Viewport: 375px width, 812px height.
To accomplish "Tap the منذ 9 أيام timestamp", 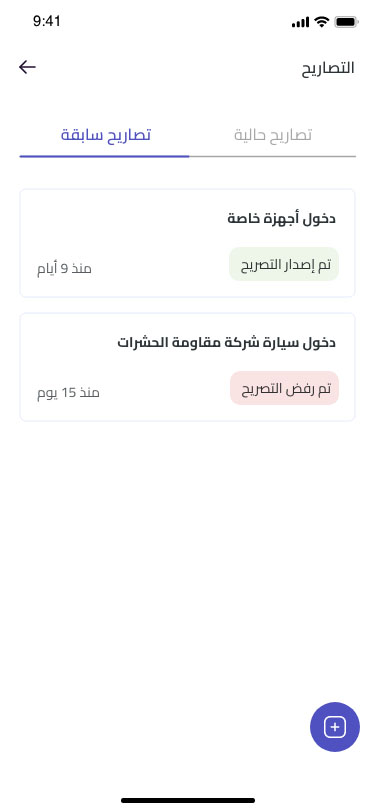I will (x=64, y=269).
